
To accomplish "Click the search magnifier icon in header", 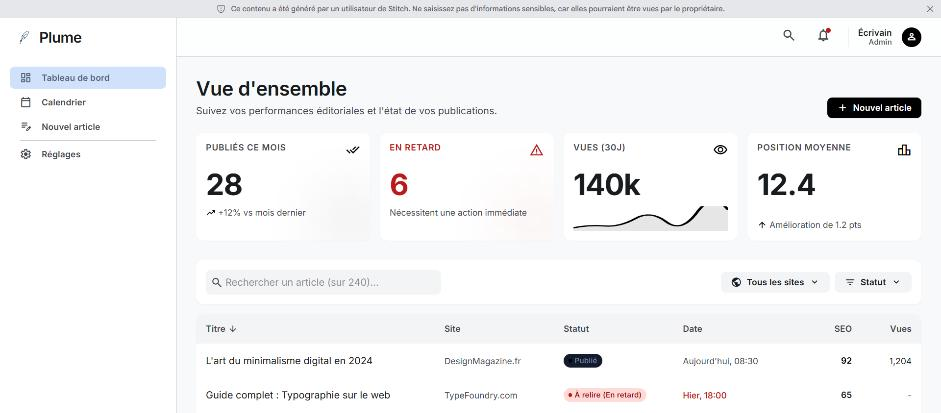I will pyautogui.click(x=789, y=35).
